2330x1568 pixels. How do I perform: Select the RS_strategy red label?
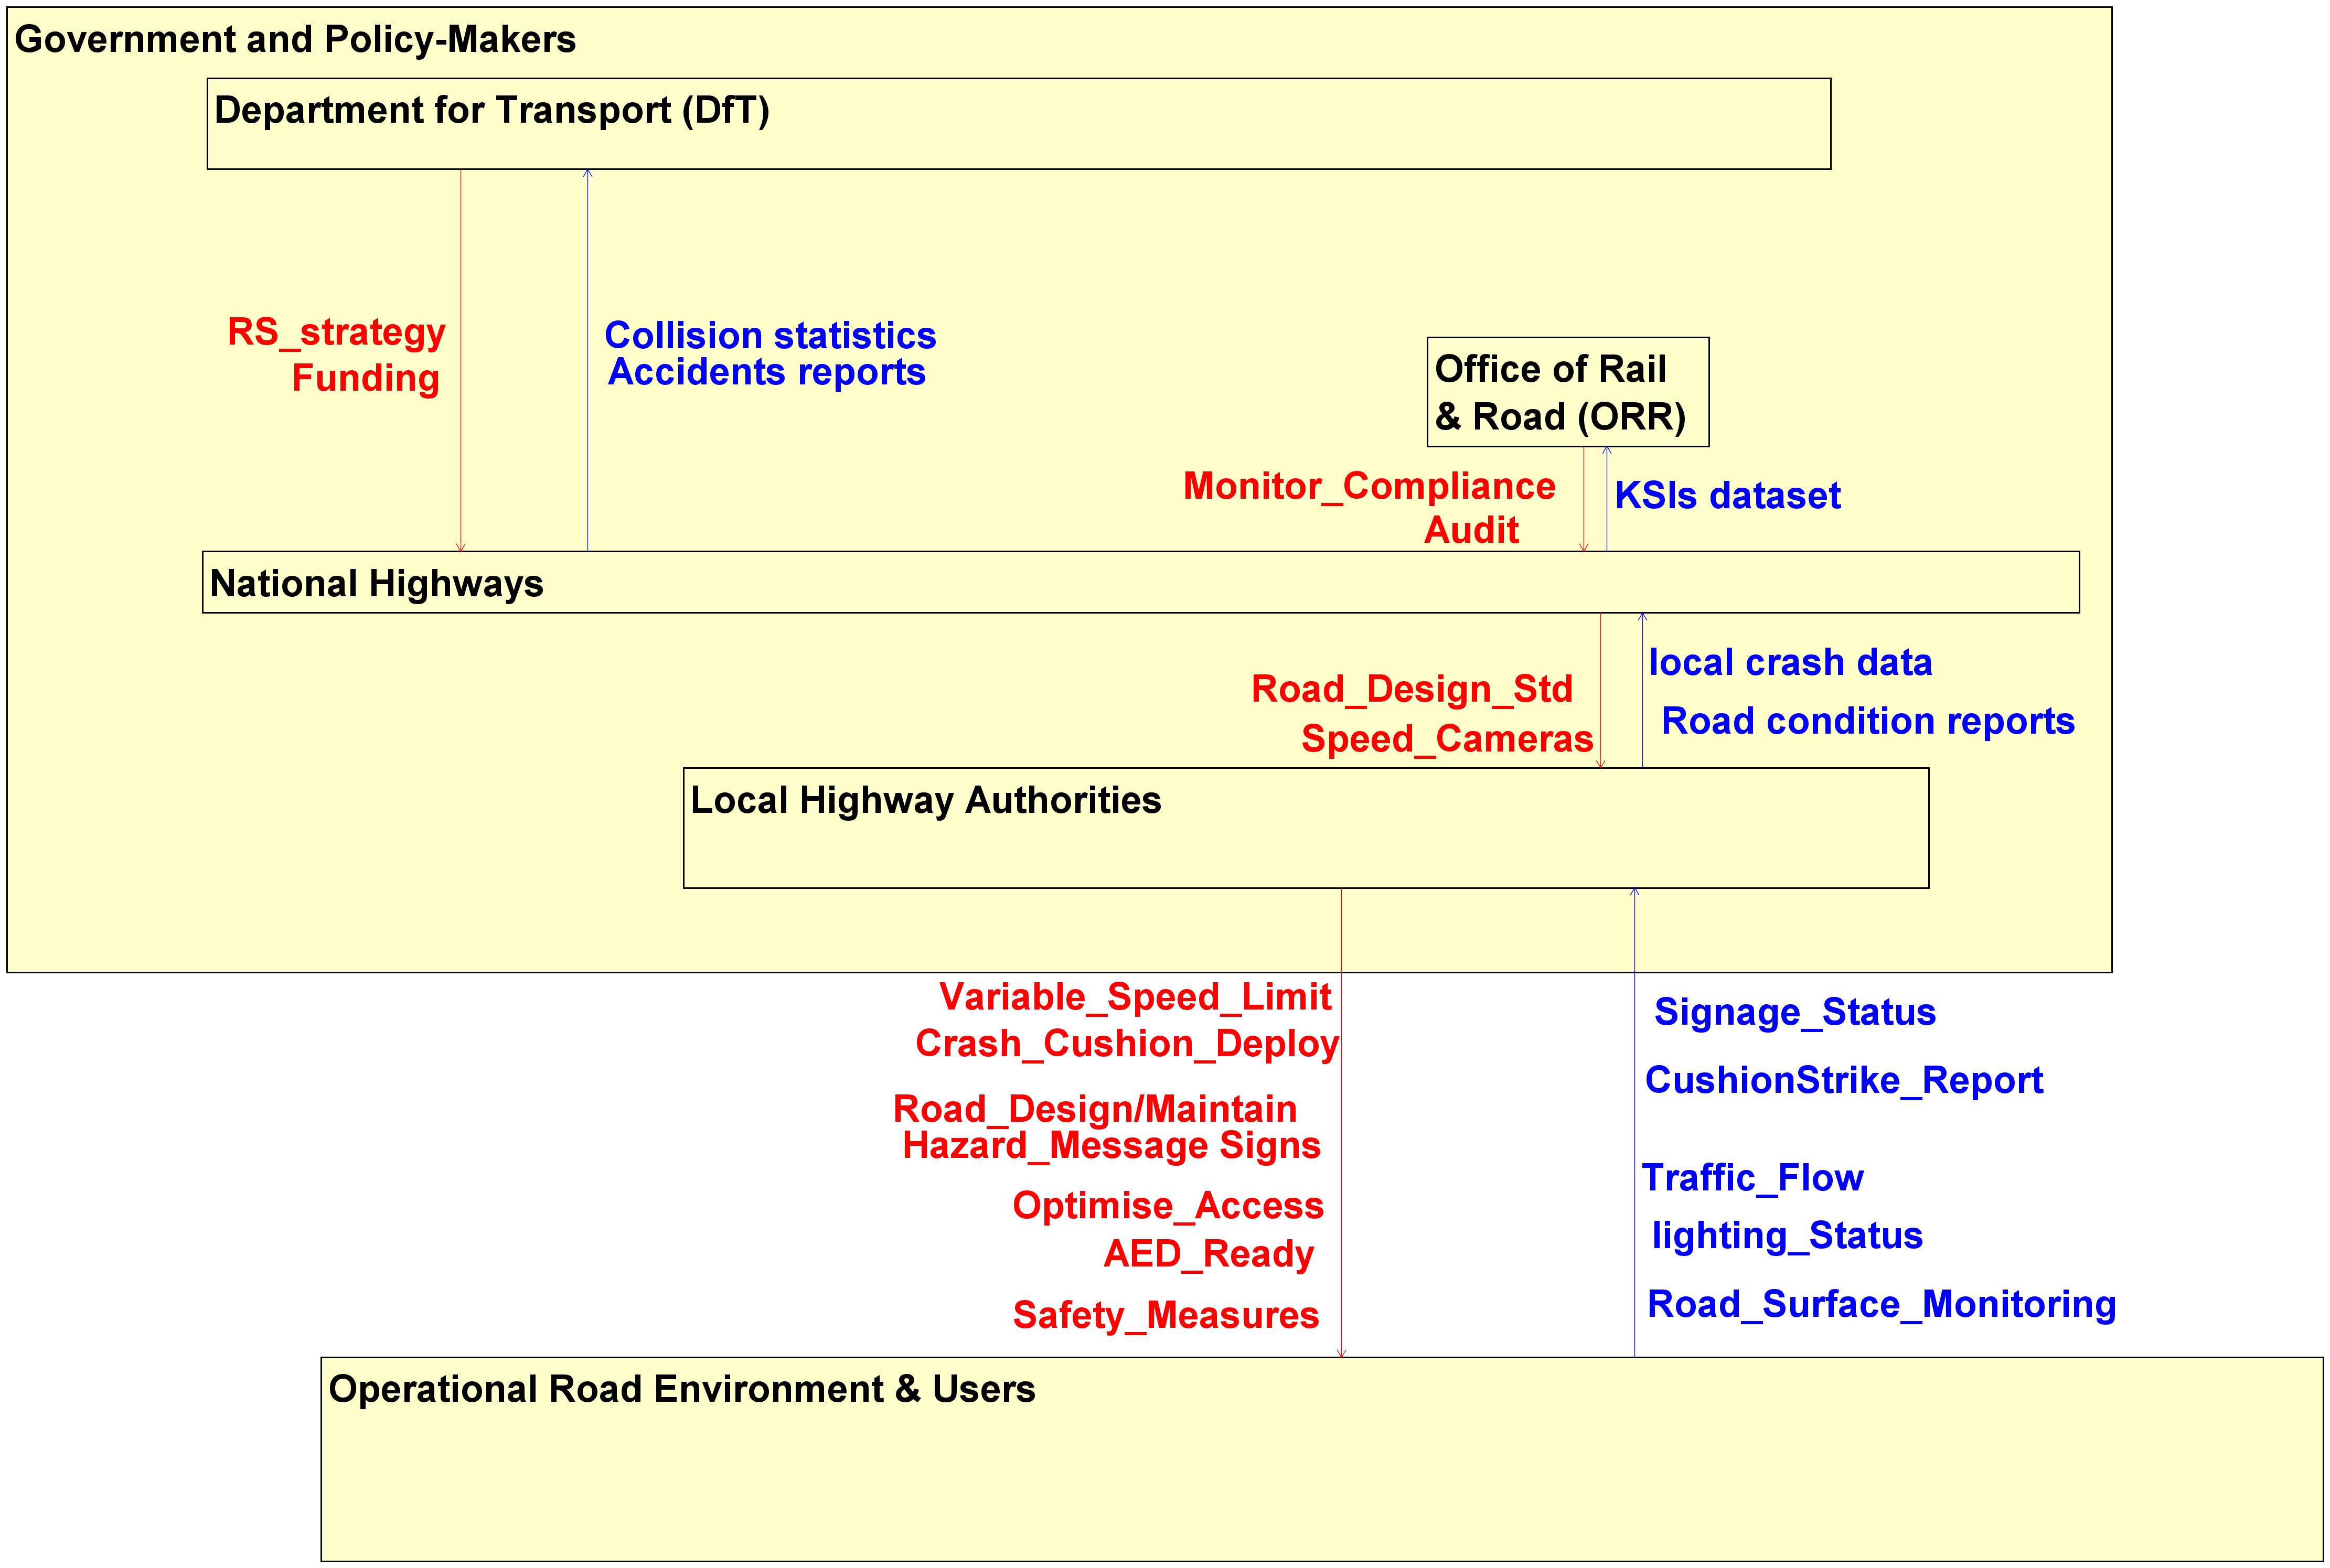tap(336, 332)
